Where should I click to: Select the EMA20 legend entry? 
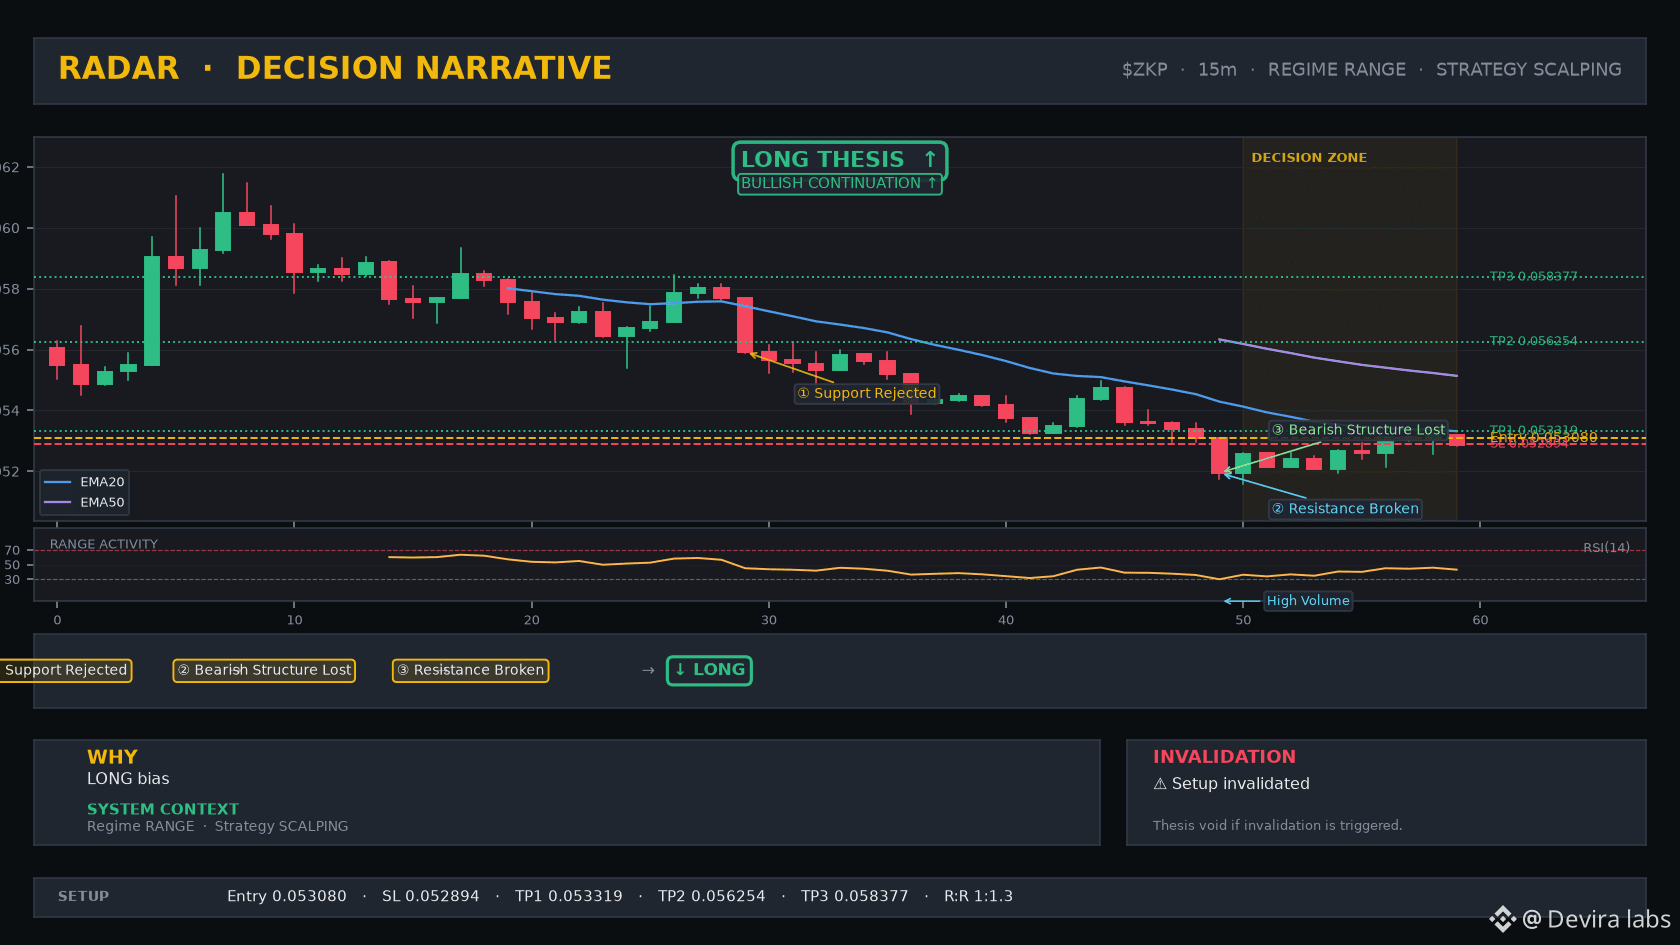85,482
